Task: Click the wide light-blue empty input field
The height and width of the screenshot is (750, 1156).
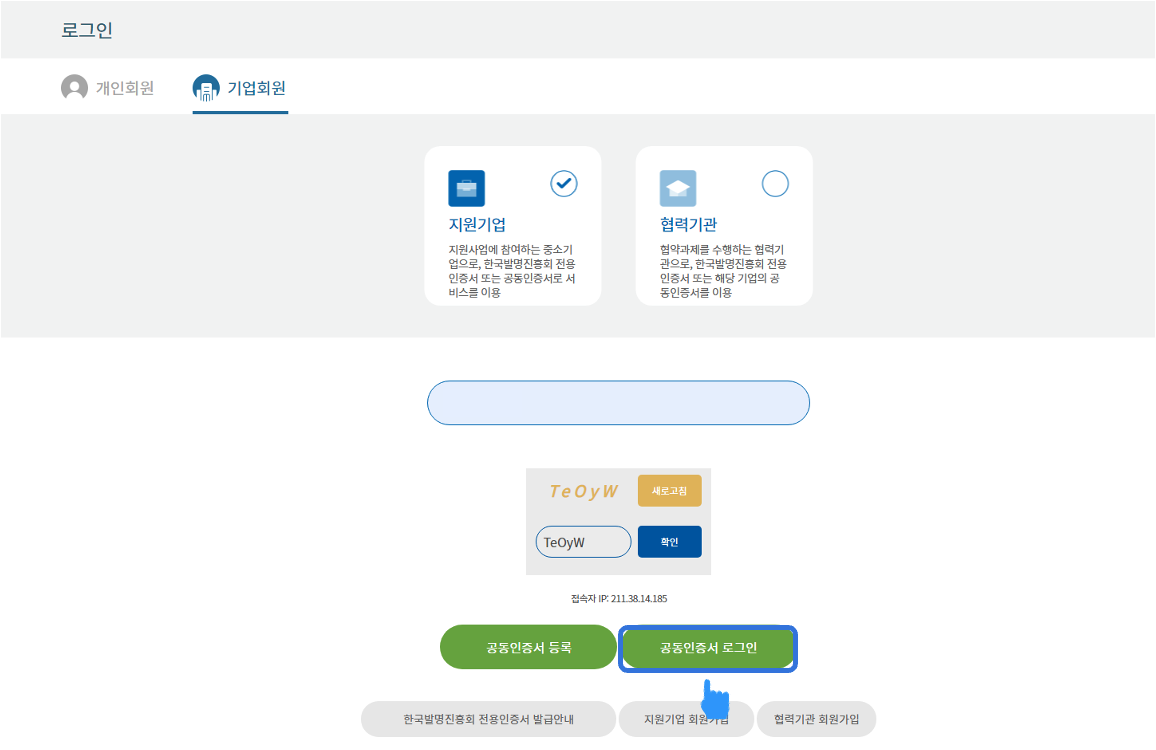Action: 618,403
